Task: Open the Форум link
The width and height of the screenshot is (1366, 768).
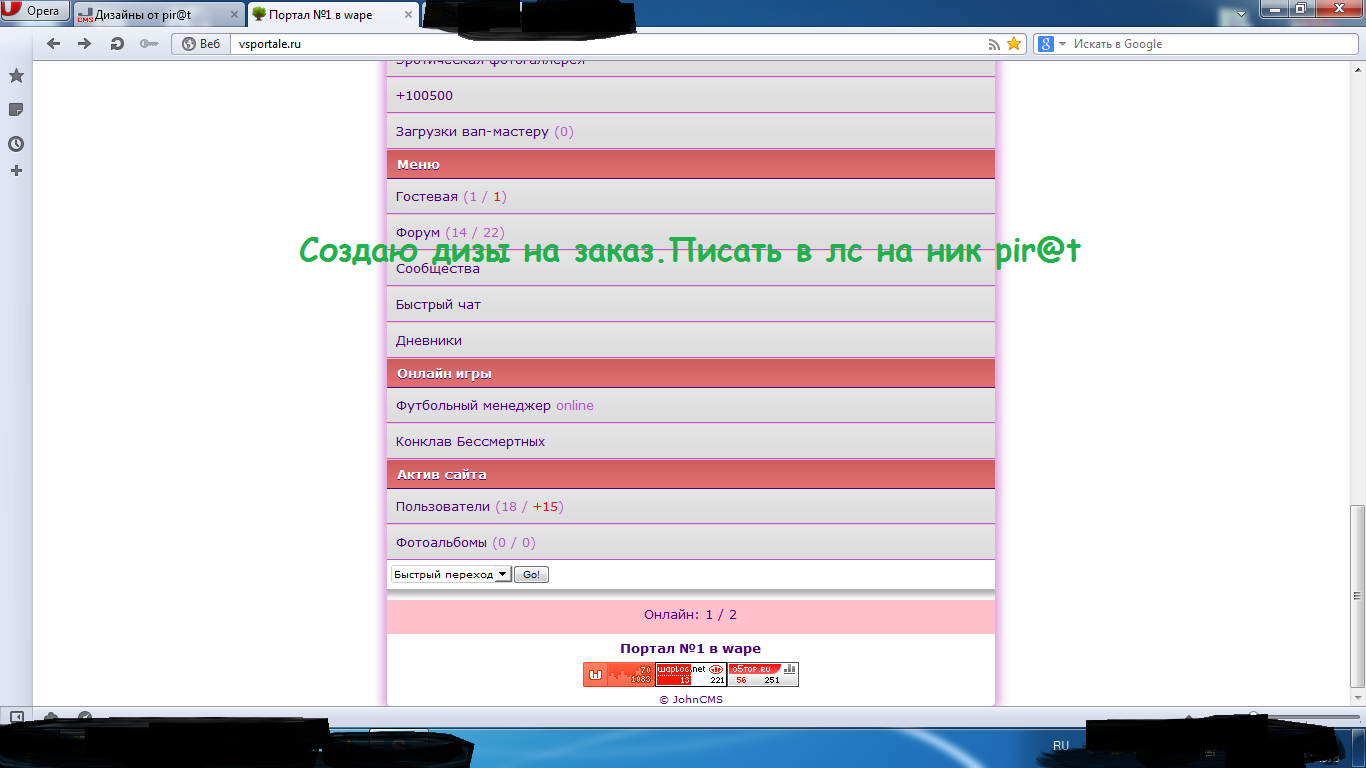Action: pos(418,233)
